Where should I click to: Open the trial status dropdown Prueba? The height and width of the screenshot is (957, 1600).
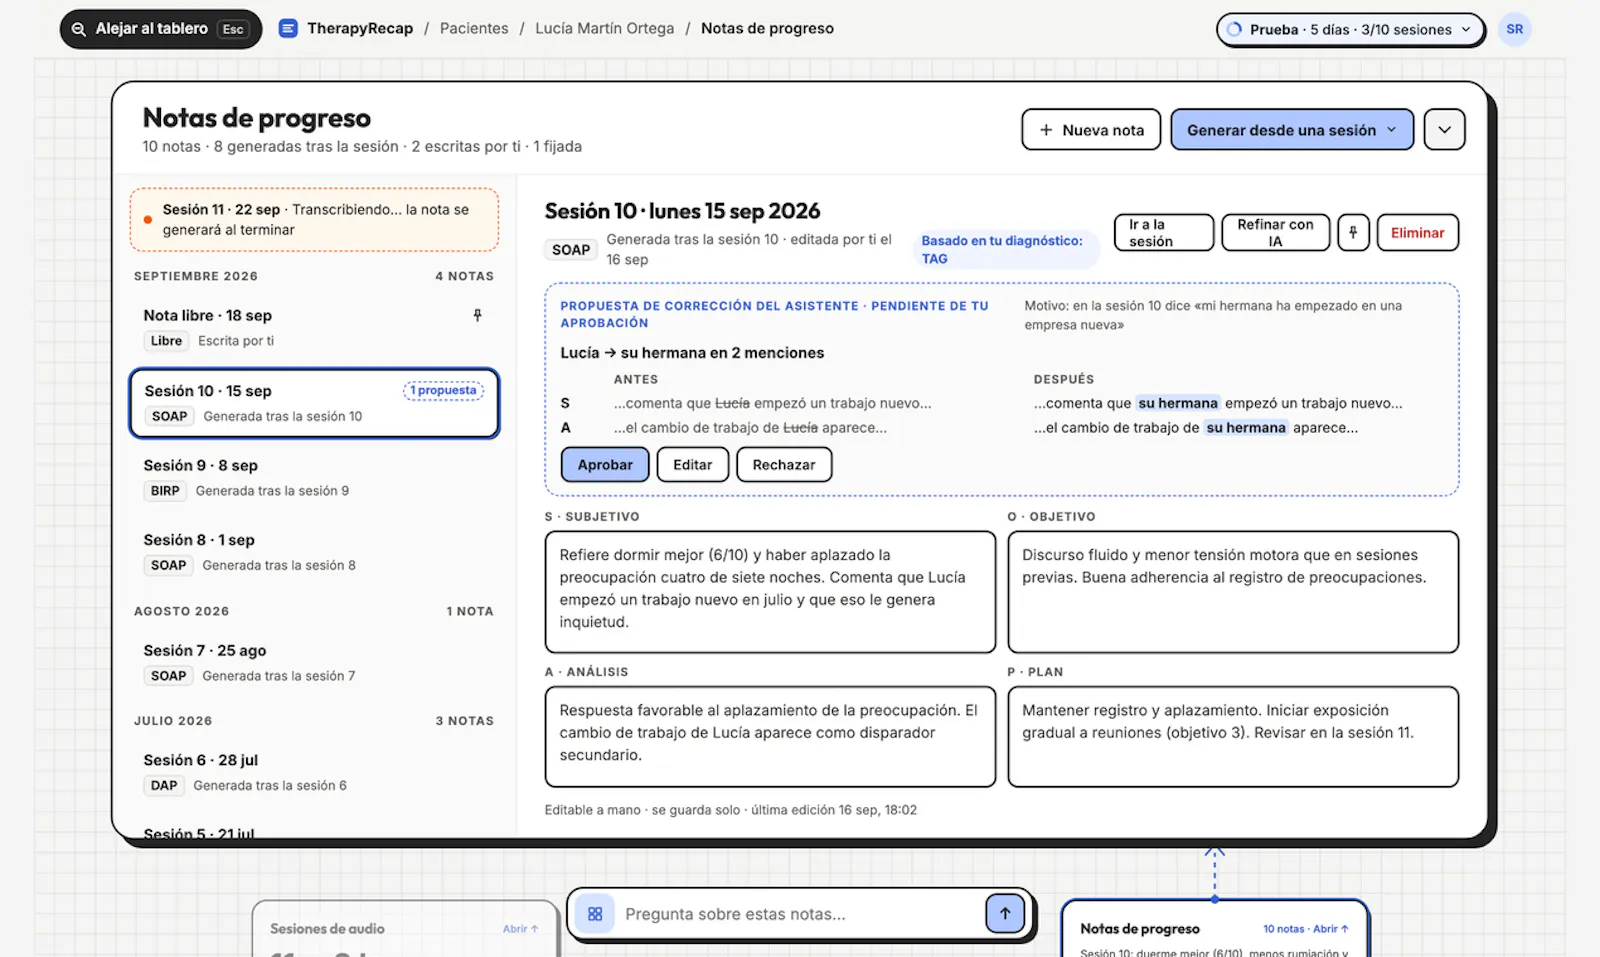coord(1350,29)
